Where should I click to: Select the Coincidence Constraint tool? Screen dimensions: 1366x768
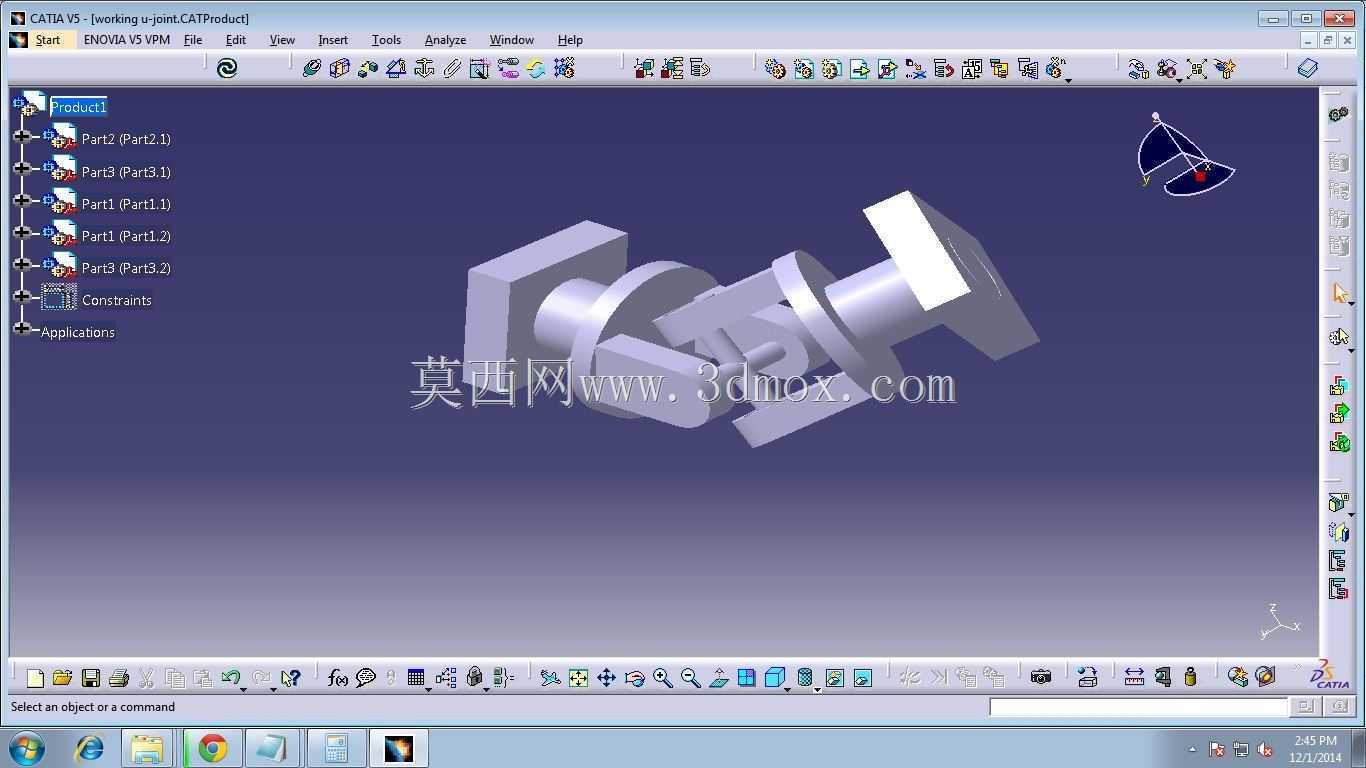312,68
